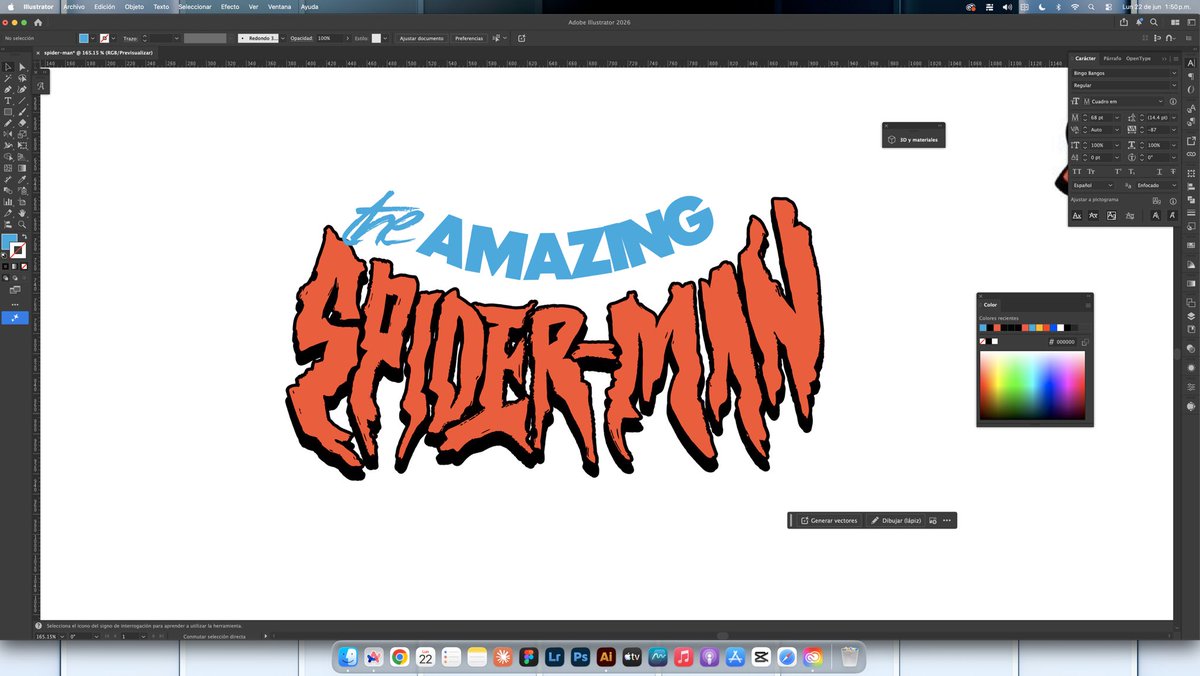Click the Fill color box in toolbar
Image resolution: width=1200 pixels, height=676 pixels.
click(8, 240)
